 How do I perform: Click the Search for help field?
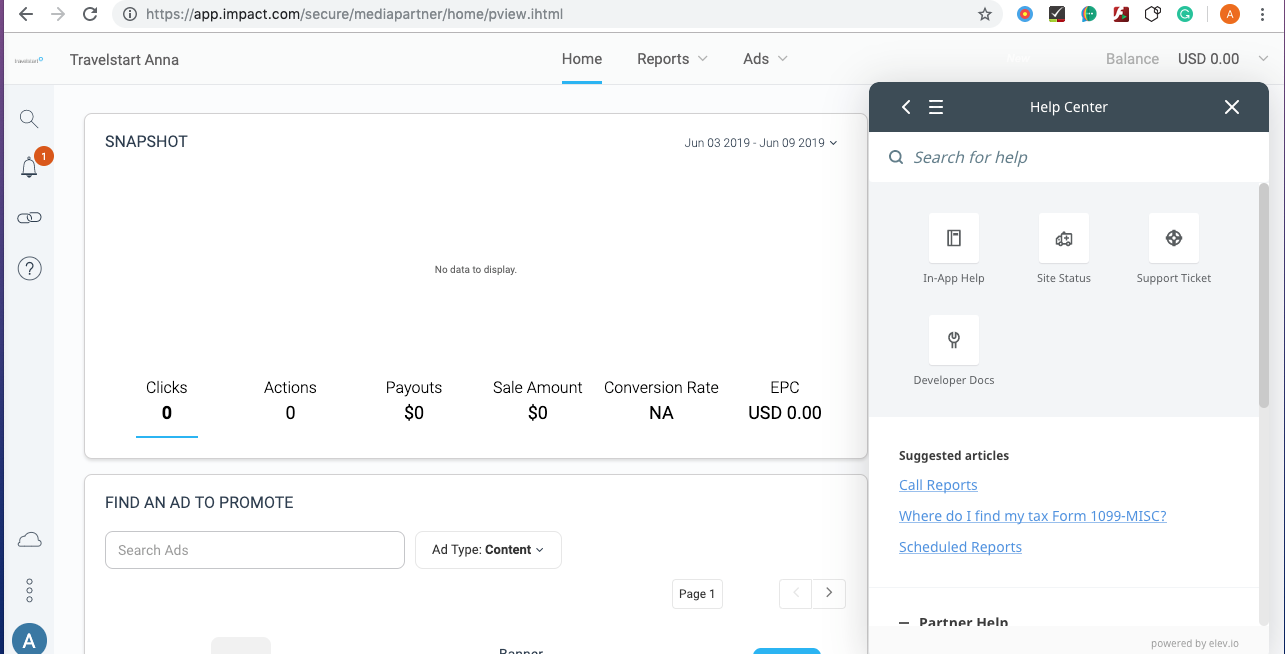(x=1068, y=157)
